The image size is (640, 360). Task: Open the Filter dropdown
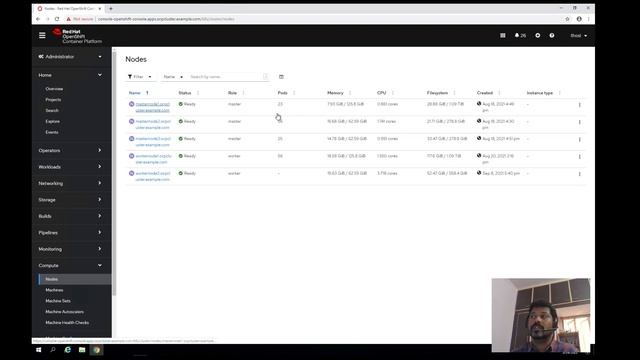coord(140,77)
